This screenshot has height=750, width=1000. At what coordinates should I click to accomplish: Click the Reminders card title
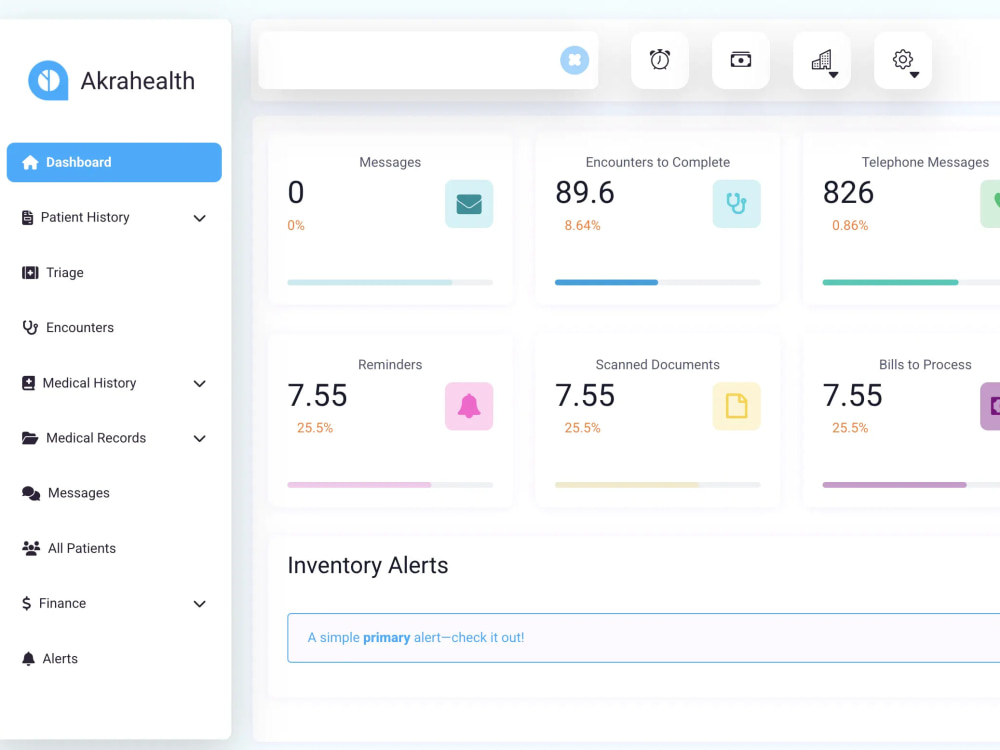click(x=390, y=365)
